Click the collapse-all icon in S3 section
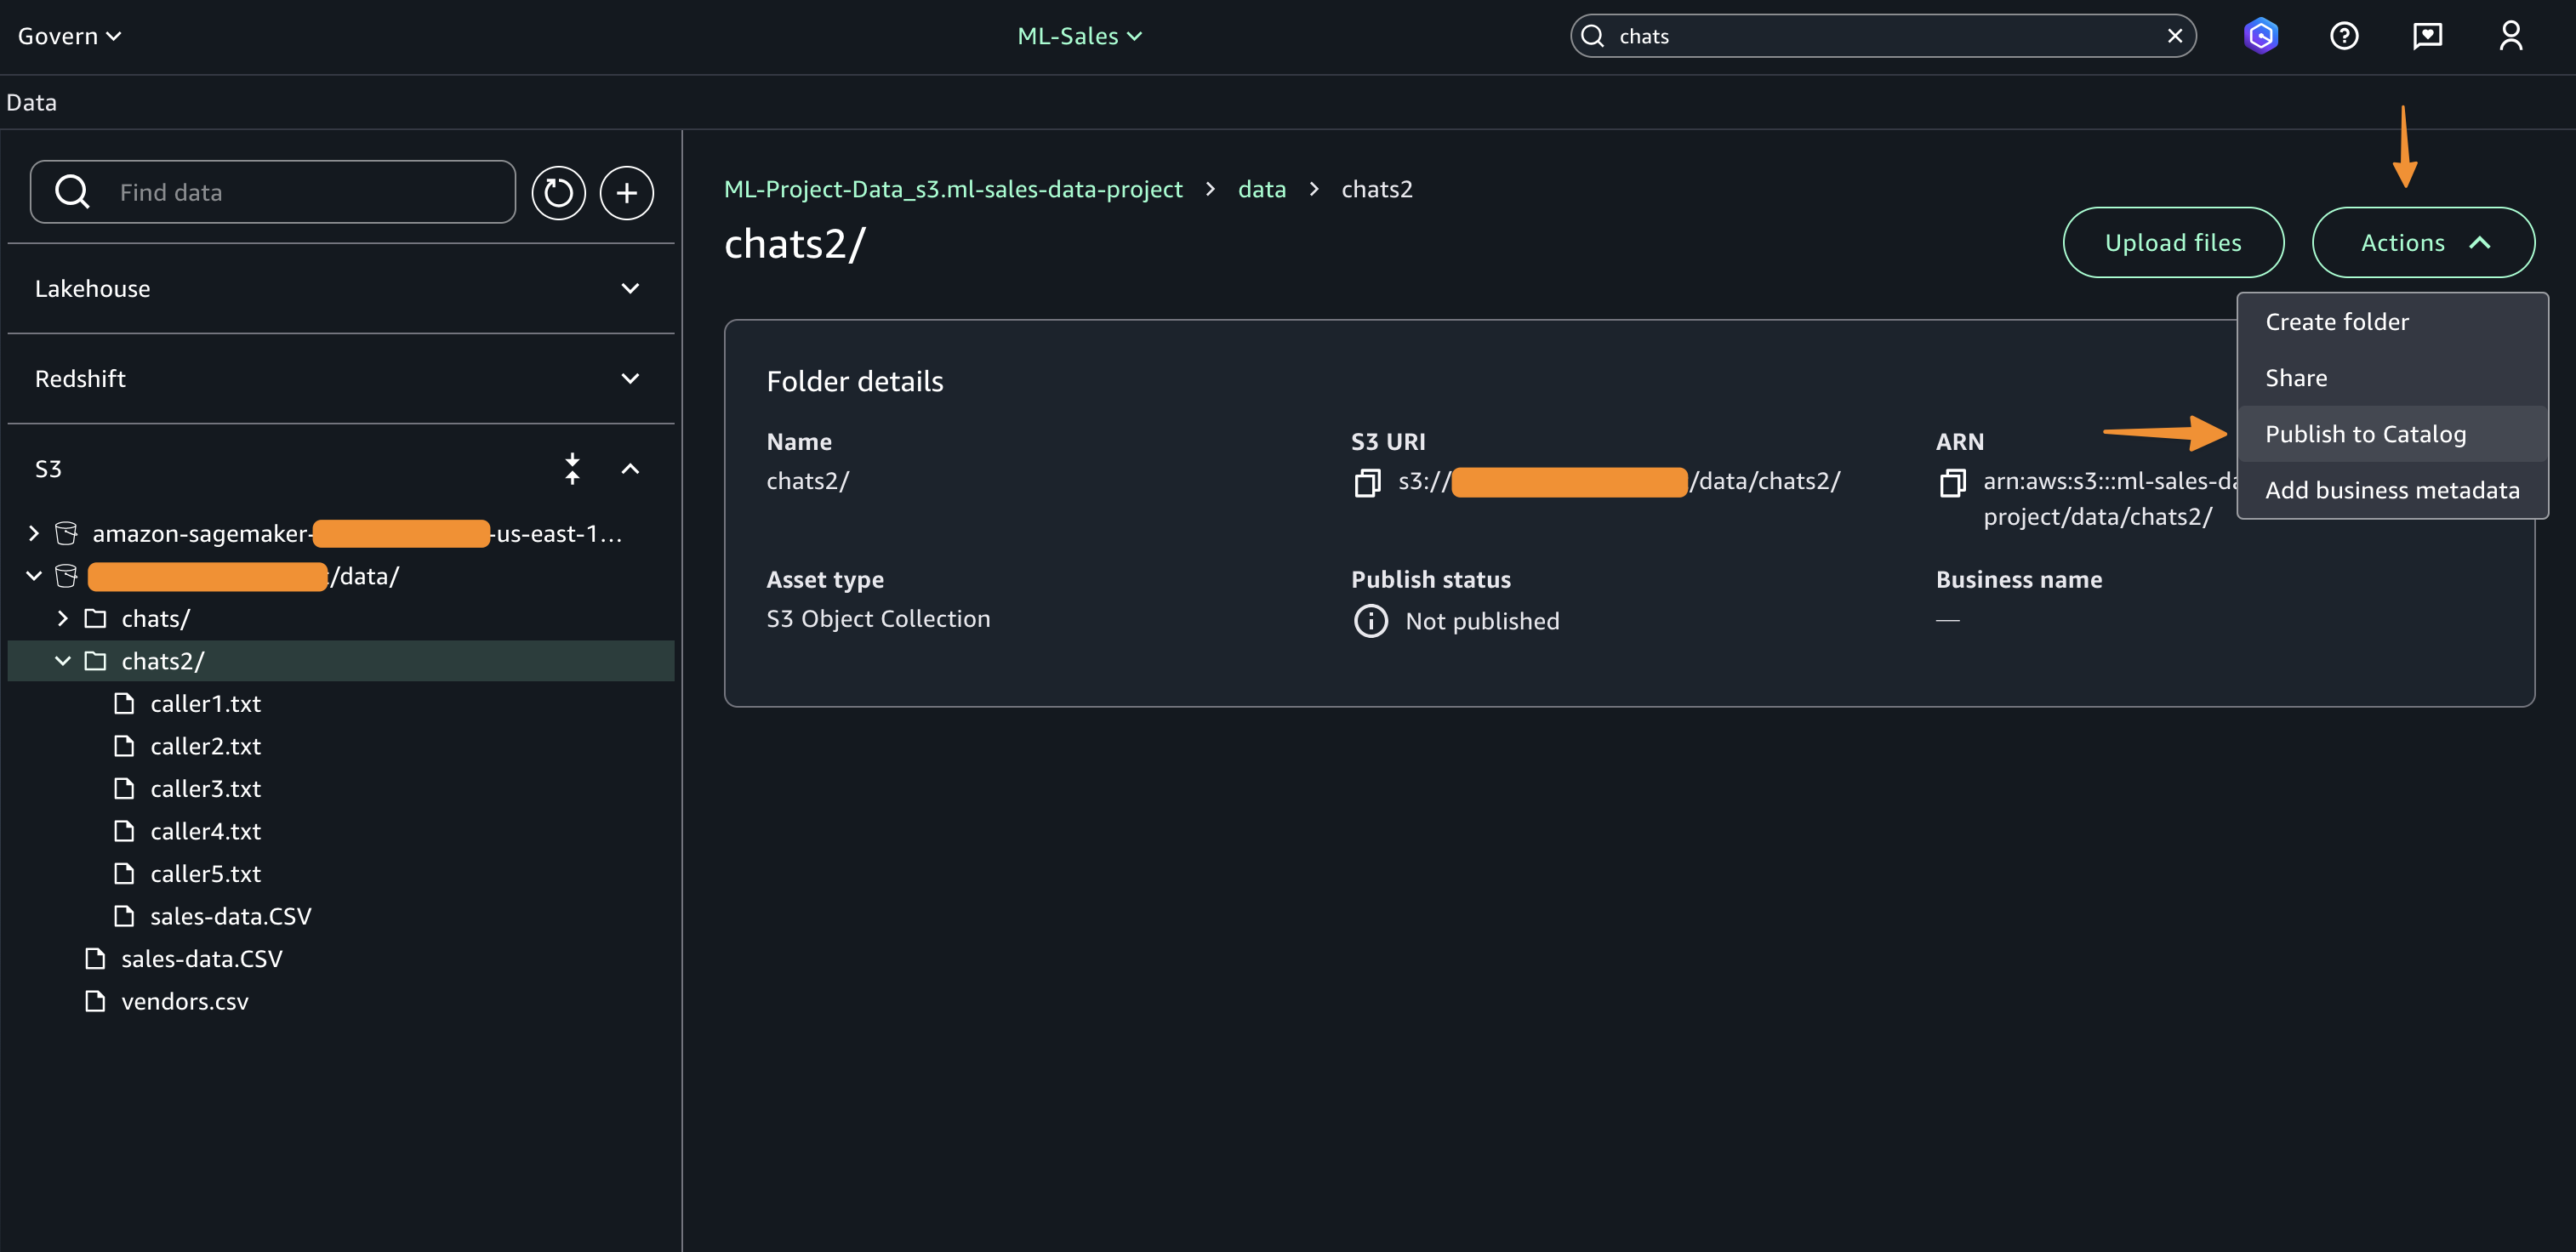The height and width of the screenshot is (1252, 2576). pos(572,469)
